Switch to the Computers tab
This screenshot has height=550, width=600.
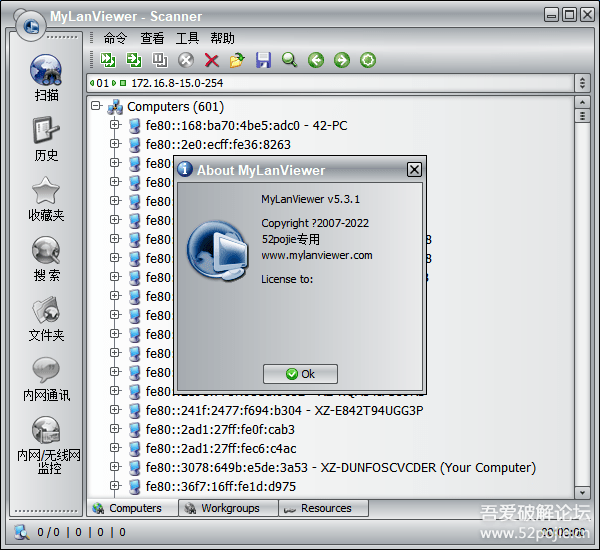click(132, 508)
